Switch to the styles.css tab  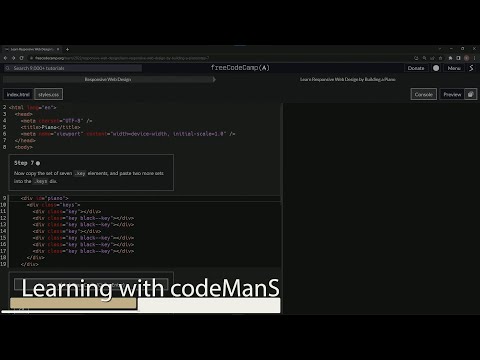click(48, 95)
